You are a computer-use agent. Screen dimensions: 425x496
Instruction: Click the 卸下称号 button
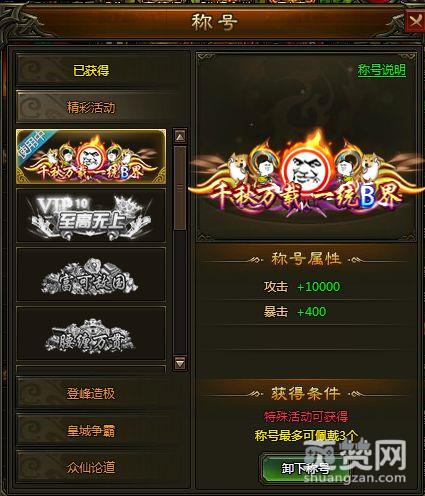[x=306, y=468]
